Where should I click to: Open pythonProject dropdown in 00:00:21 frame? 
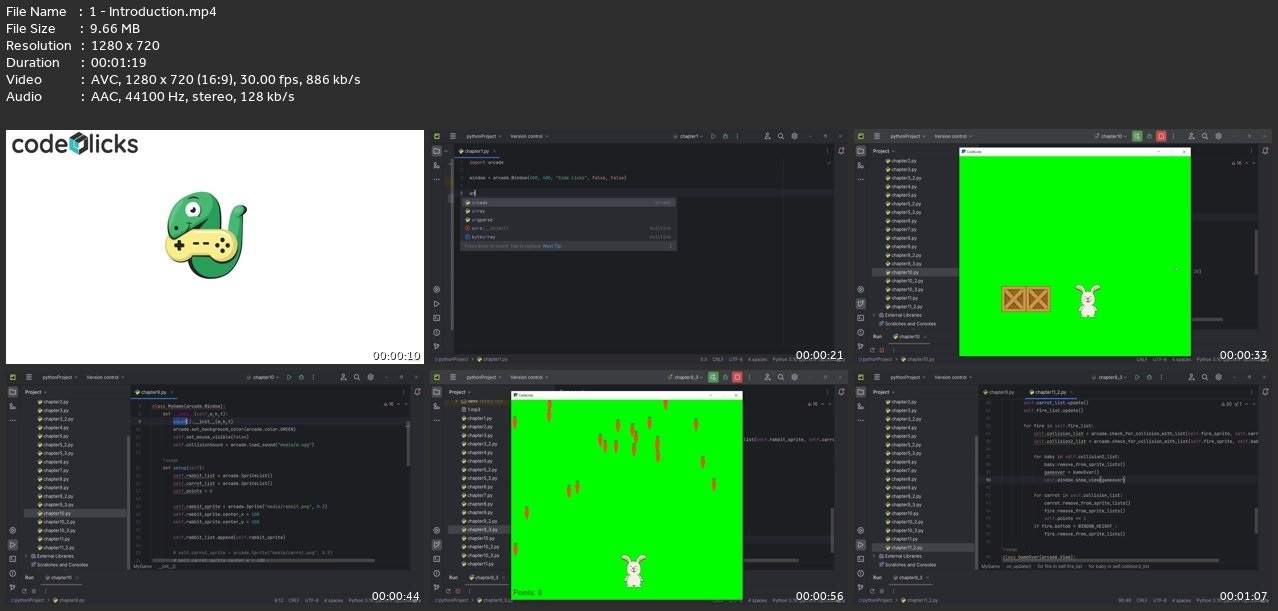pos(486,136)
